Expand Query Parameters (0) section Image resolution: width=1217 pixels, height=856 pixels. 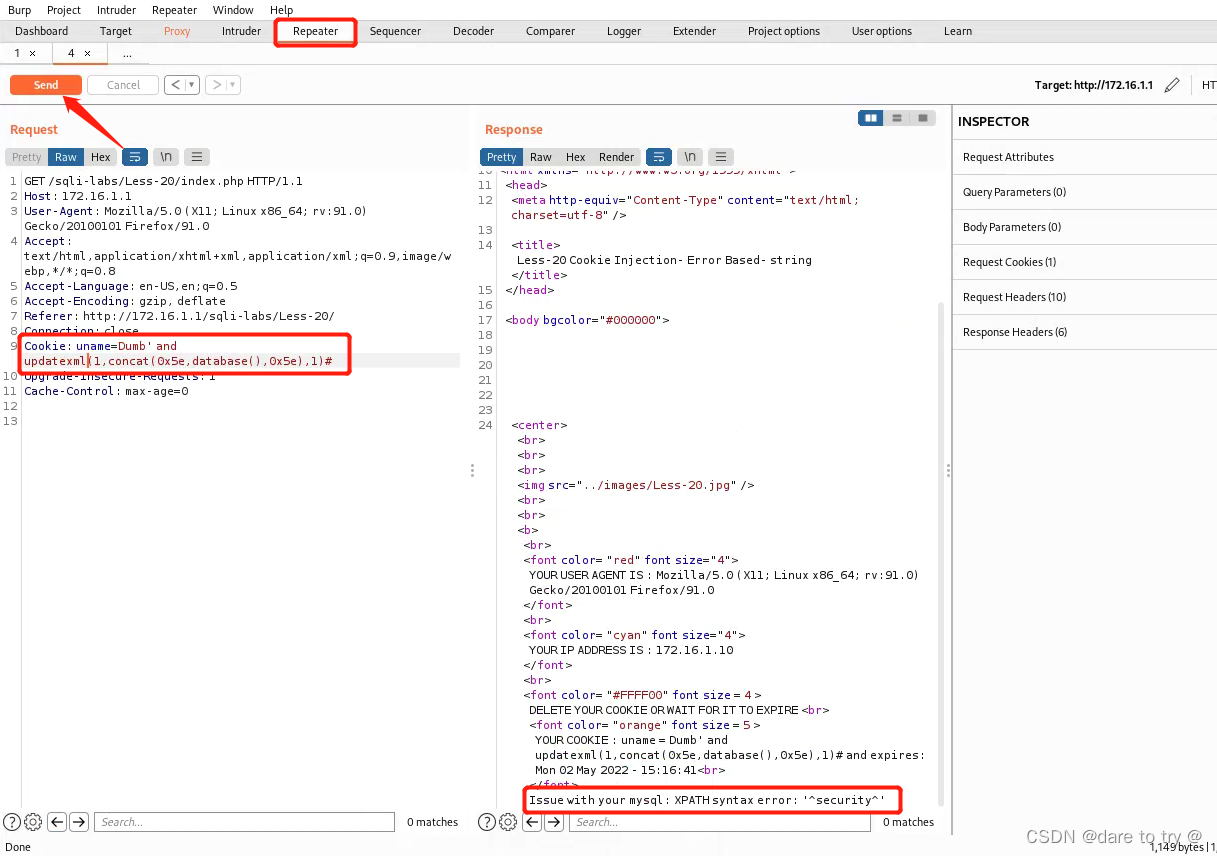1084,192
